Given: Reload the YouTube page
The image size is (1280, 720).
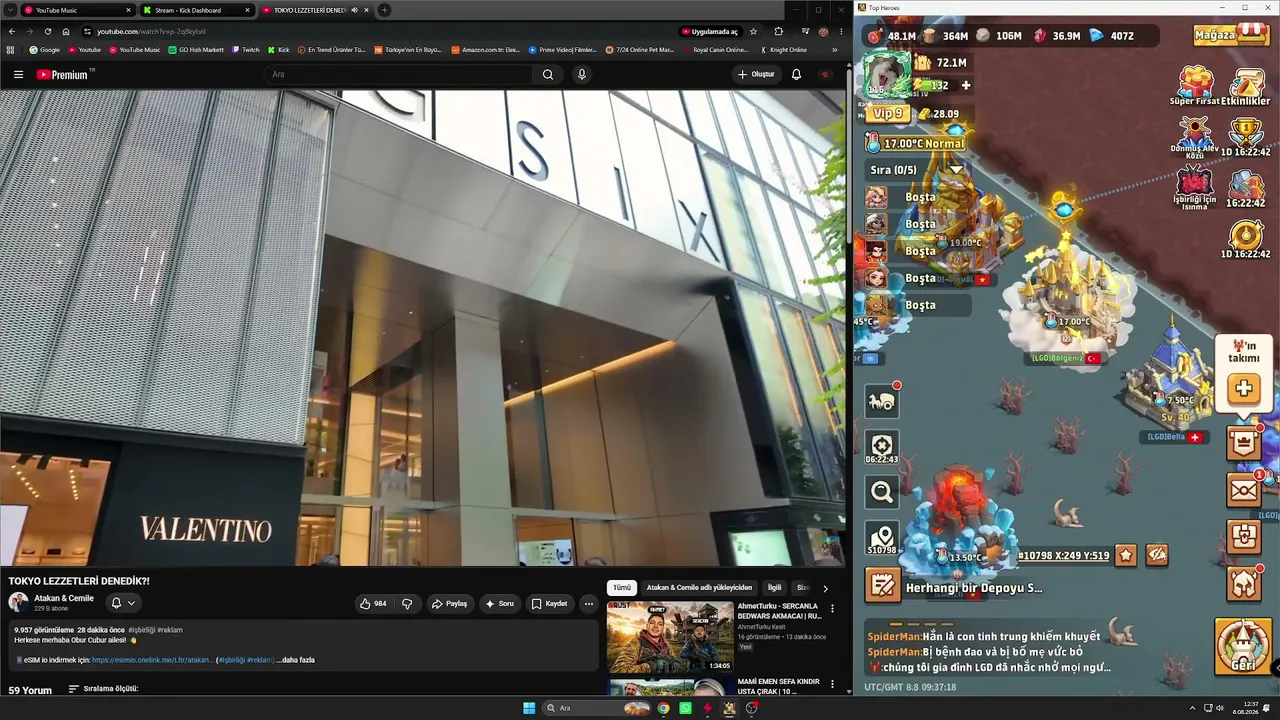Looking at the screenshot, I should [x=47, y=31].
